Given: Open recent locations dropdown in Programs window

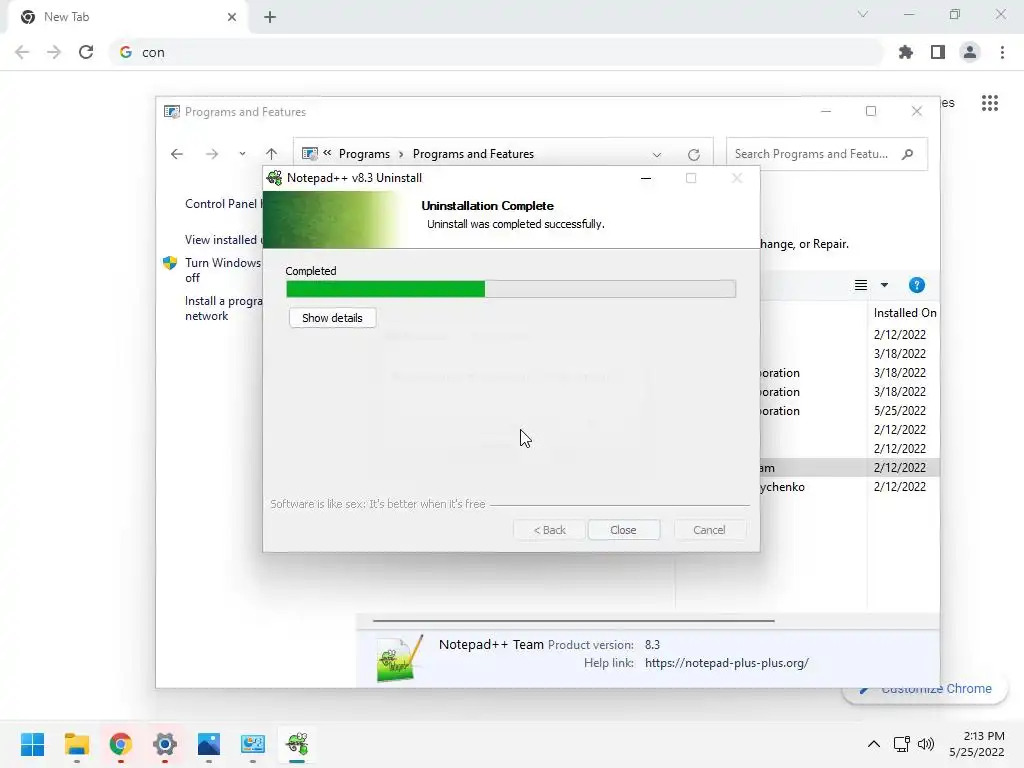Looking at the screenshot, I should tap(242, 154).
